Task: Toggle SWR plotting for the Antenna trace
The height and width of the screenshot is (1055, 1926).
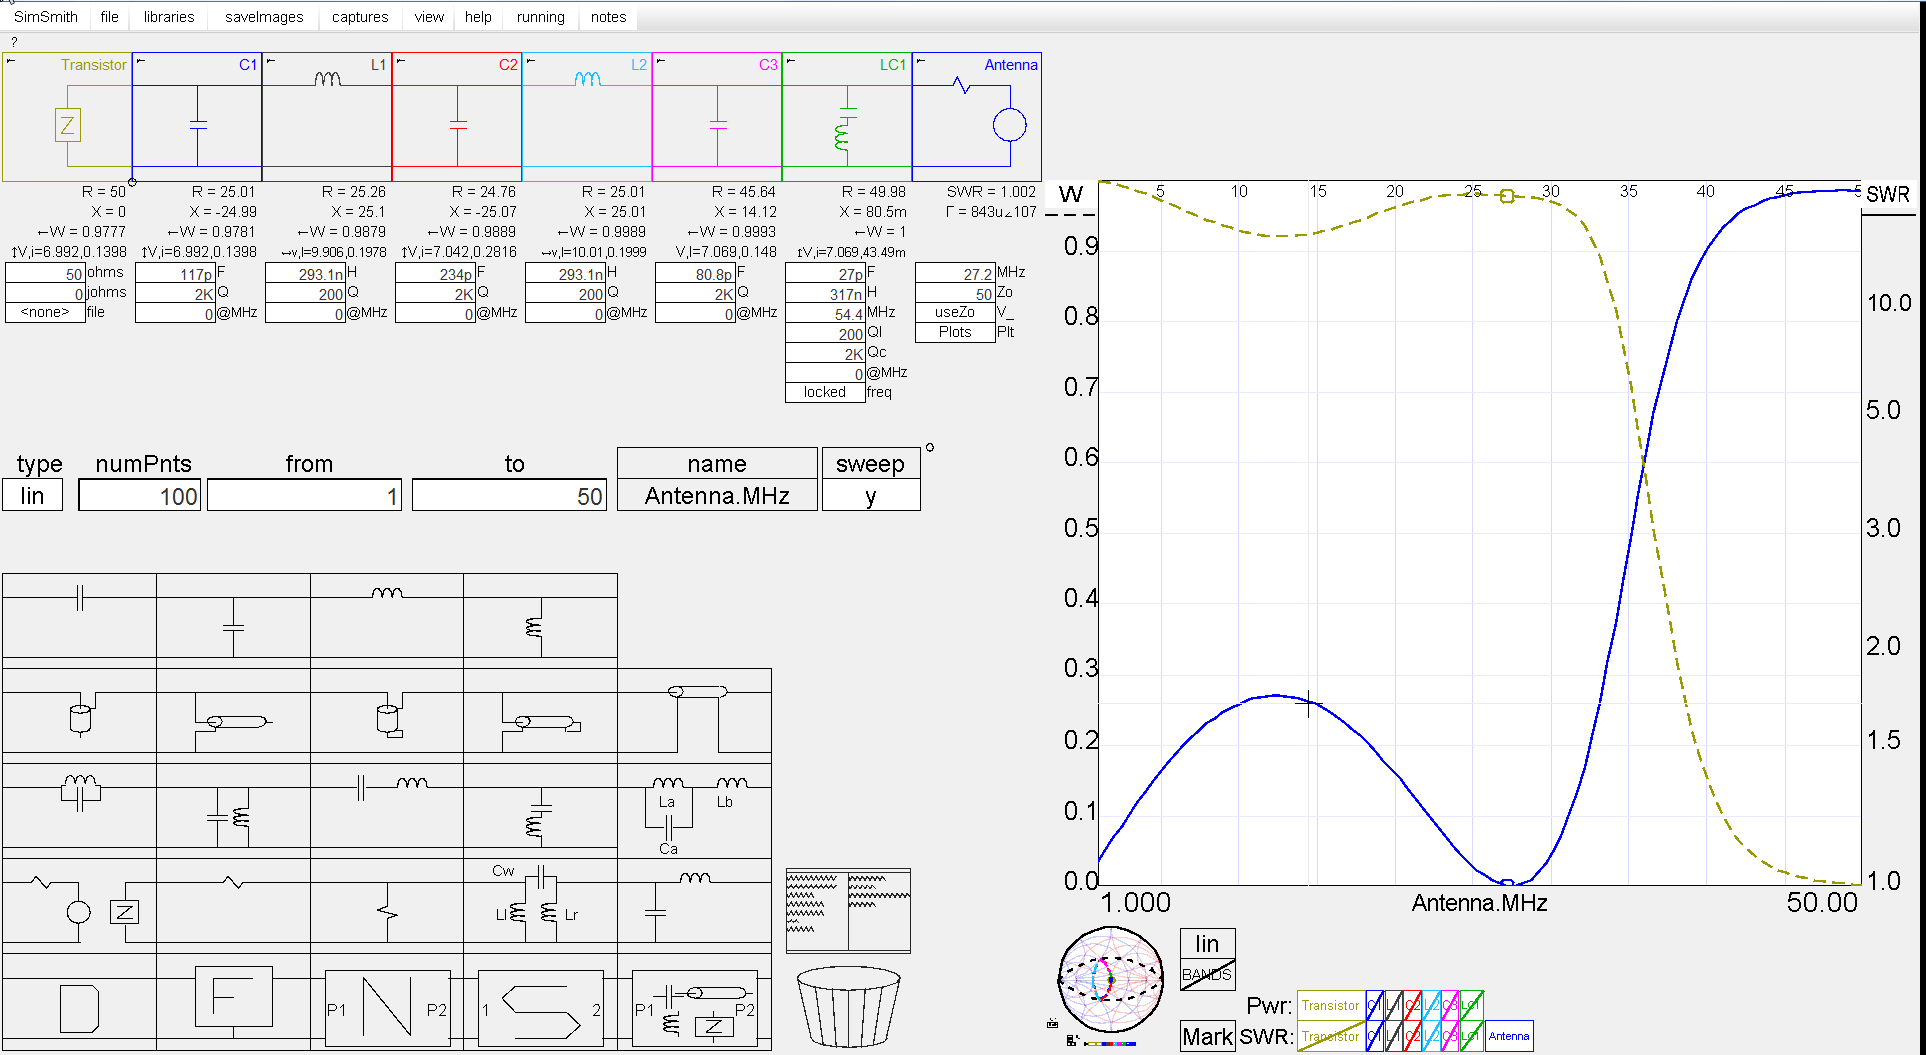Action: tap(1509, 1036)
